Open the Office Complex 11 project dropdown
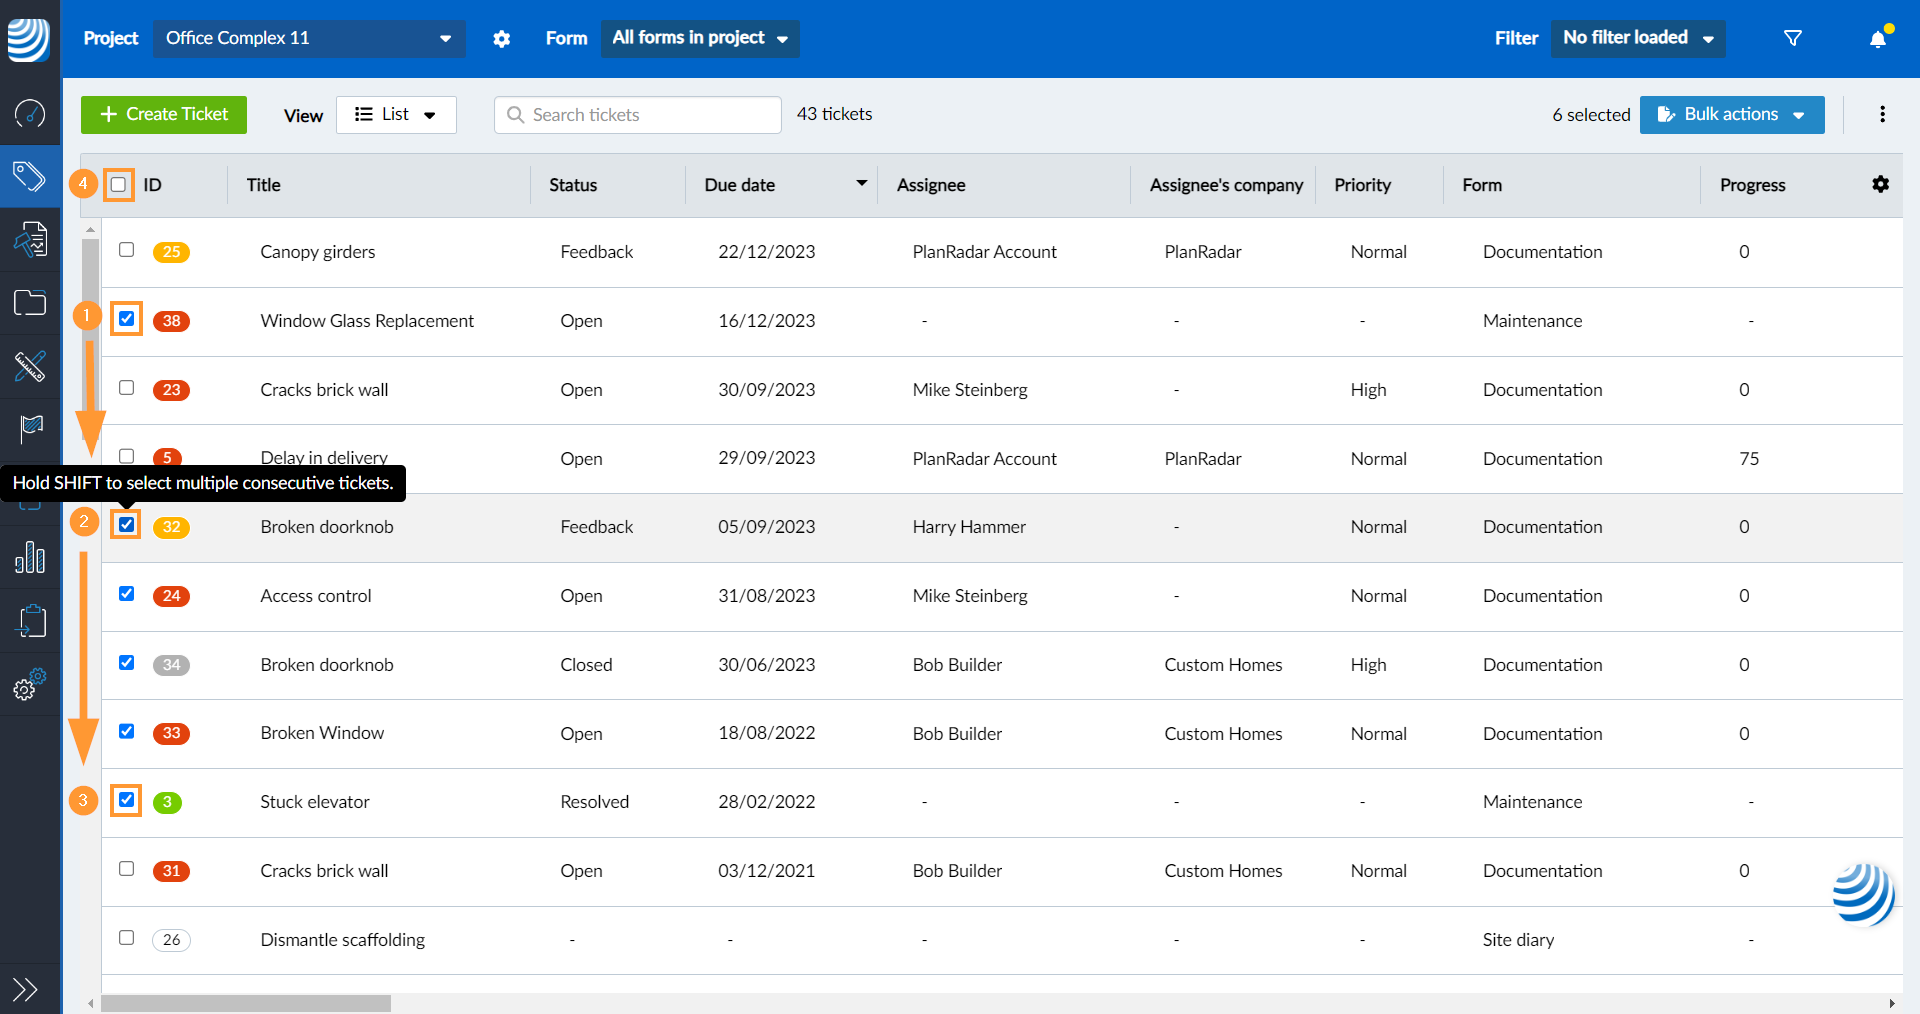The width and height of the screenshot is (1920, 1014). click(x=308, y=39)
